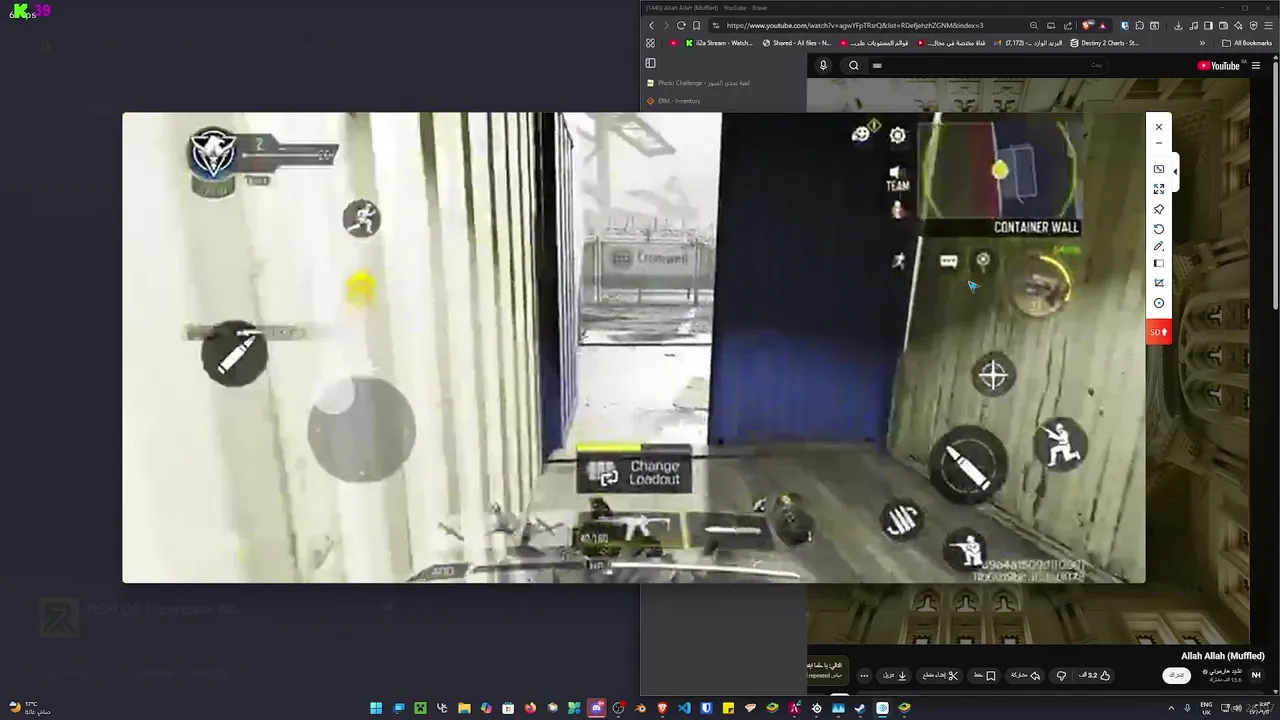Go to YouTube home logo
This screenshot has height=720, width=1280.
coord(1219,66)
